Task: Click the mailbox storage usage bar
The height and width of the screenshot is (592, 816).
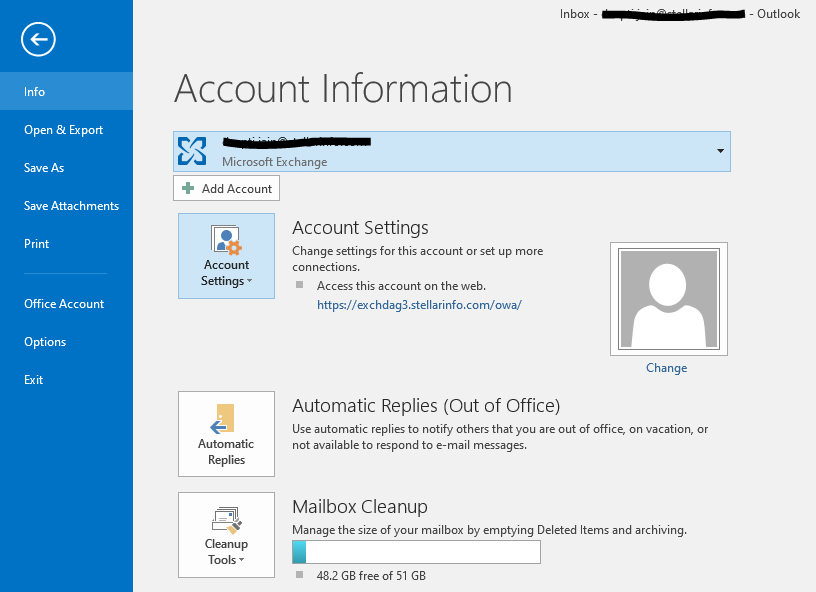Action: click(x=416, y=551)
